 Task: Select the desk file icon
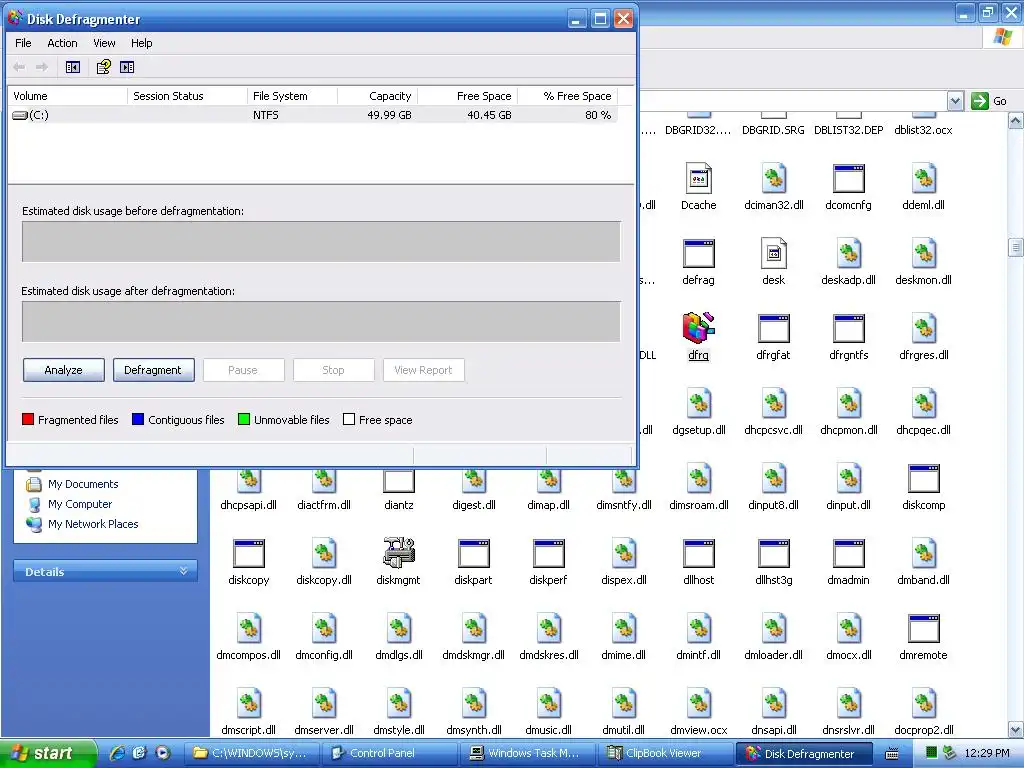(774, 253)
